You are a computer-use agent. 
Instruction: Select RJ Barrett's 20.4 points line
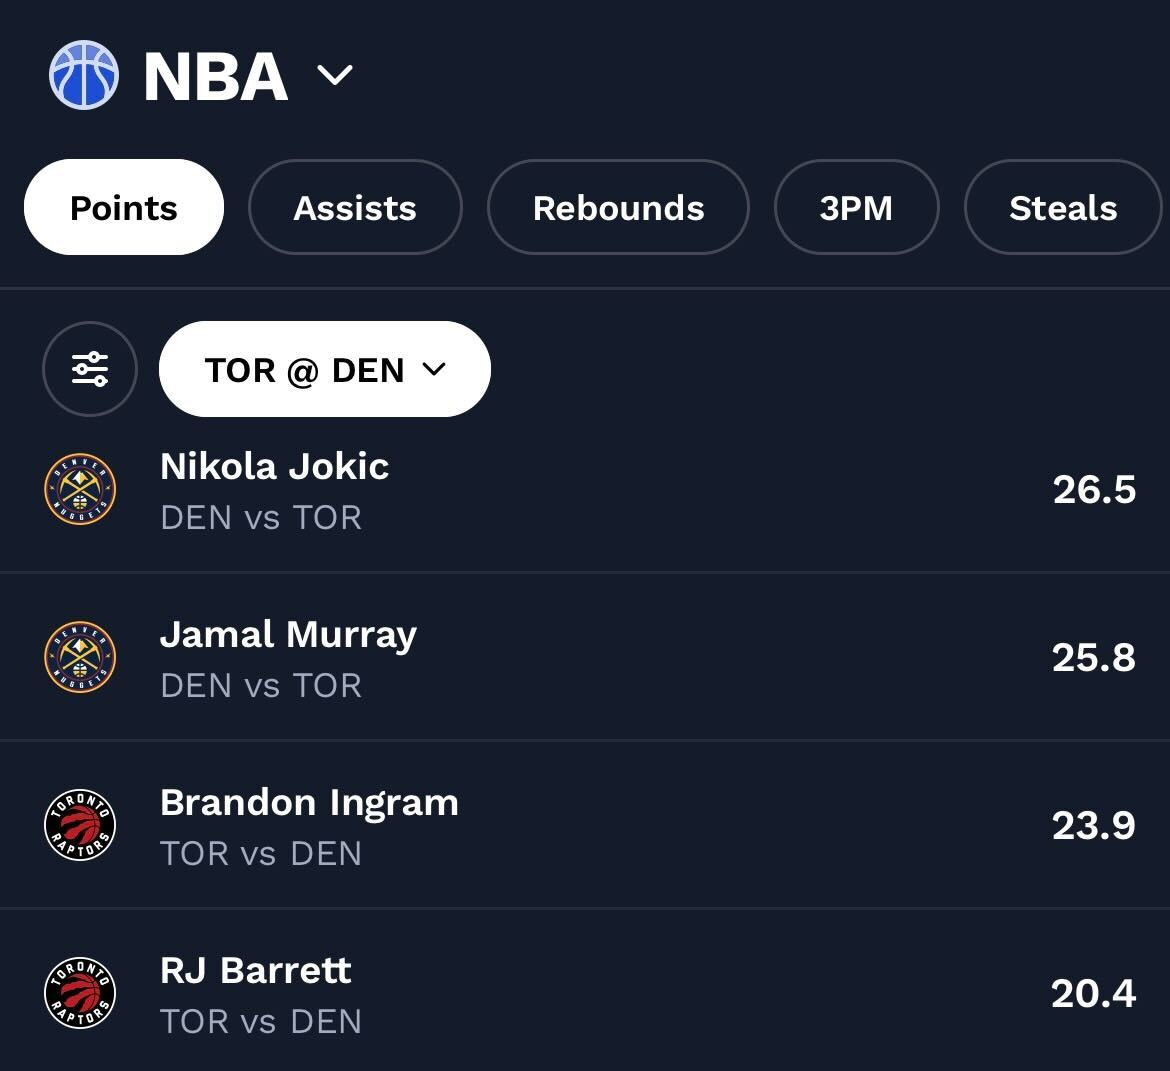[1093, 994]
